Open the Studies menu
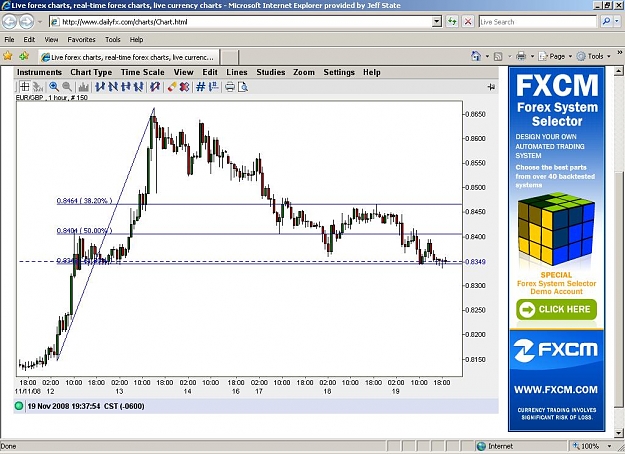The width and height of the screenshot is (625, 454). tap(271, 72)
